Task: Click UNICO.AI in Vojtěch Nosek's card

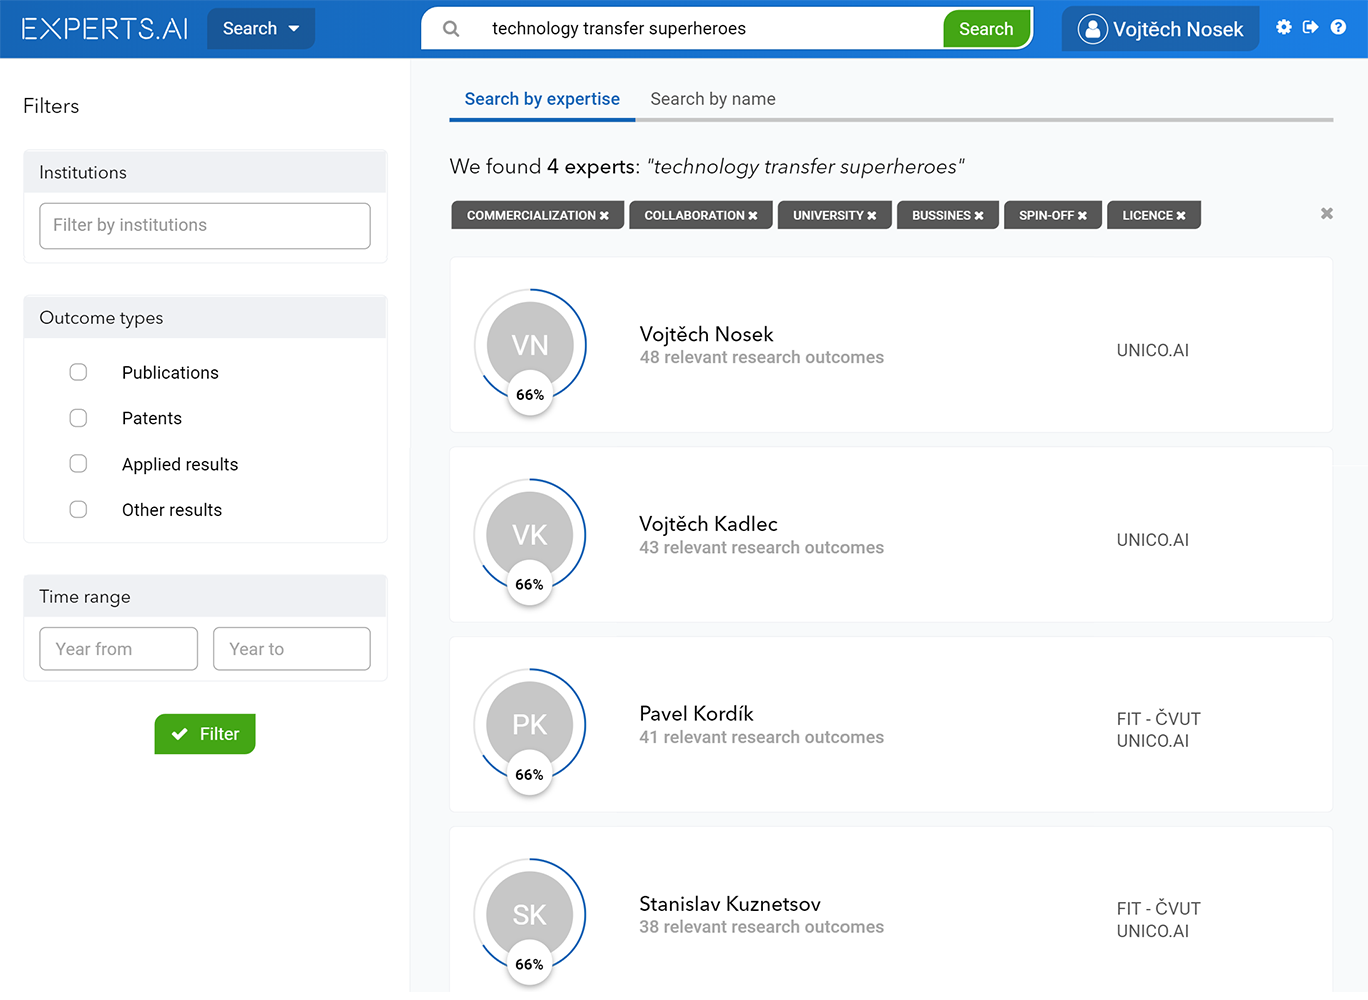Action: coord(1153,350)
